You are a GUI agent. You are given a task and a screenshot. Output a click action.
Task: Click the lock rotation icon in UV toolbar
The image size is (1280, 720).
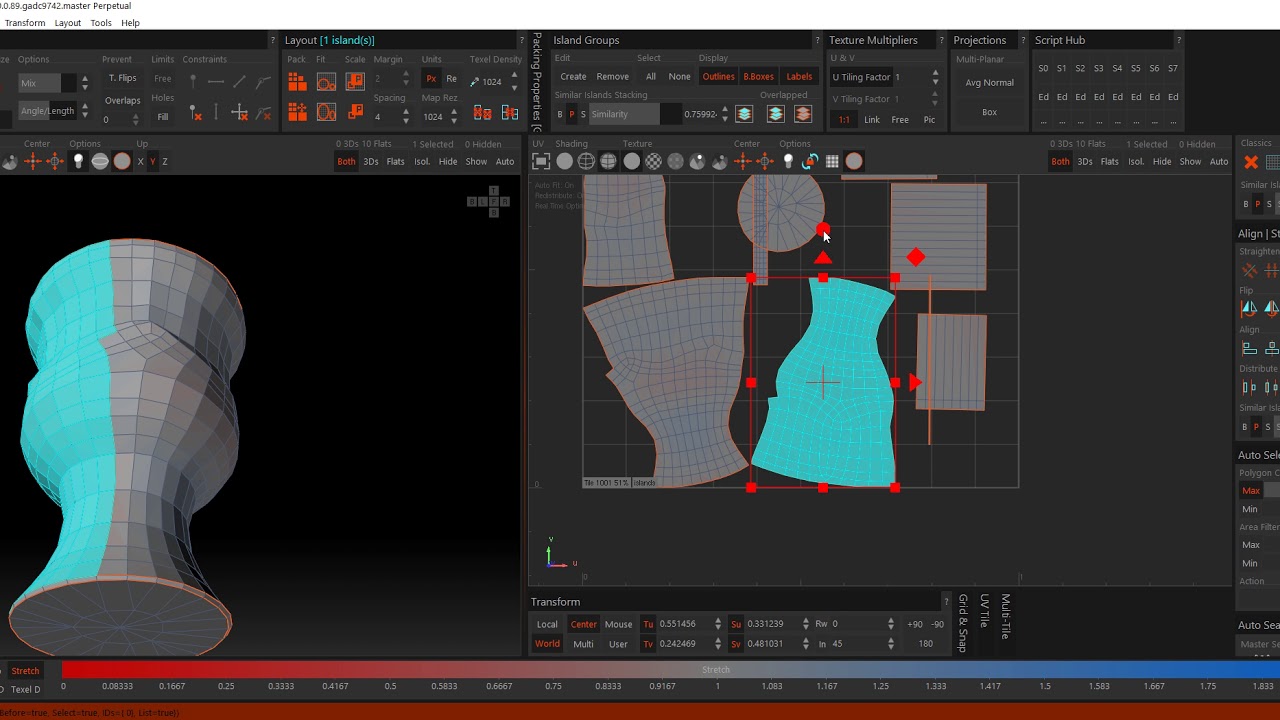point(810,161)
